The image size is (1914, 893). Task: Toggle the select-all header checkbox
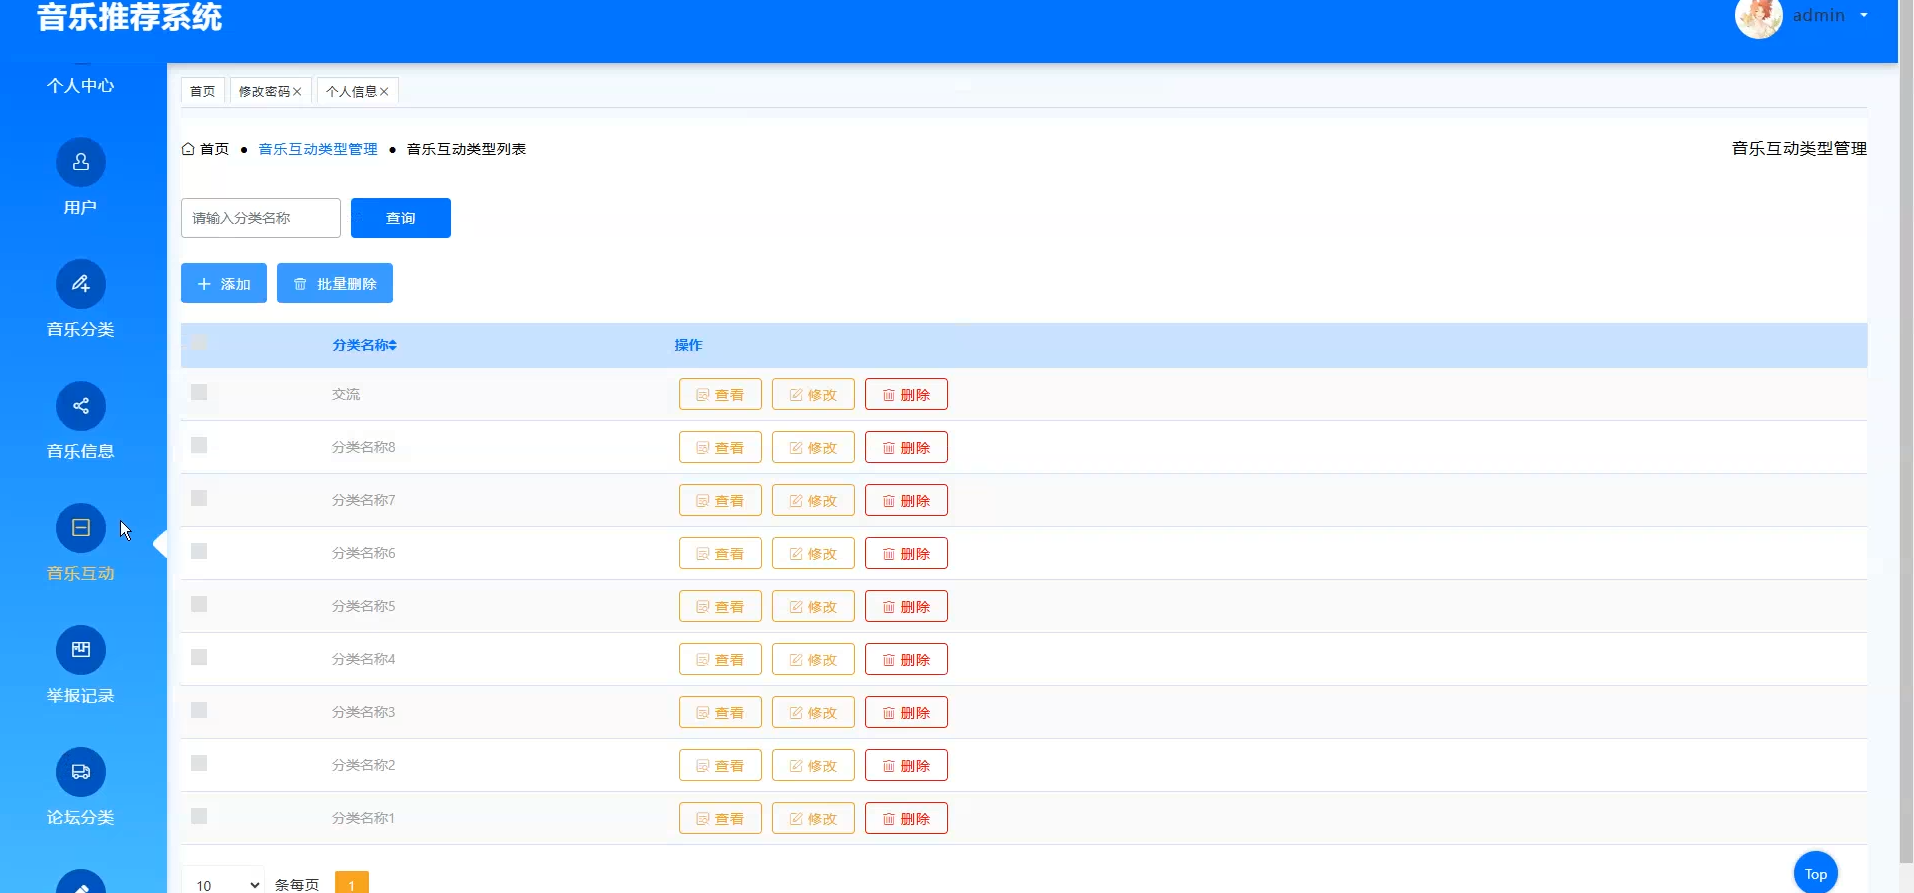point(199,343)
